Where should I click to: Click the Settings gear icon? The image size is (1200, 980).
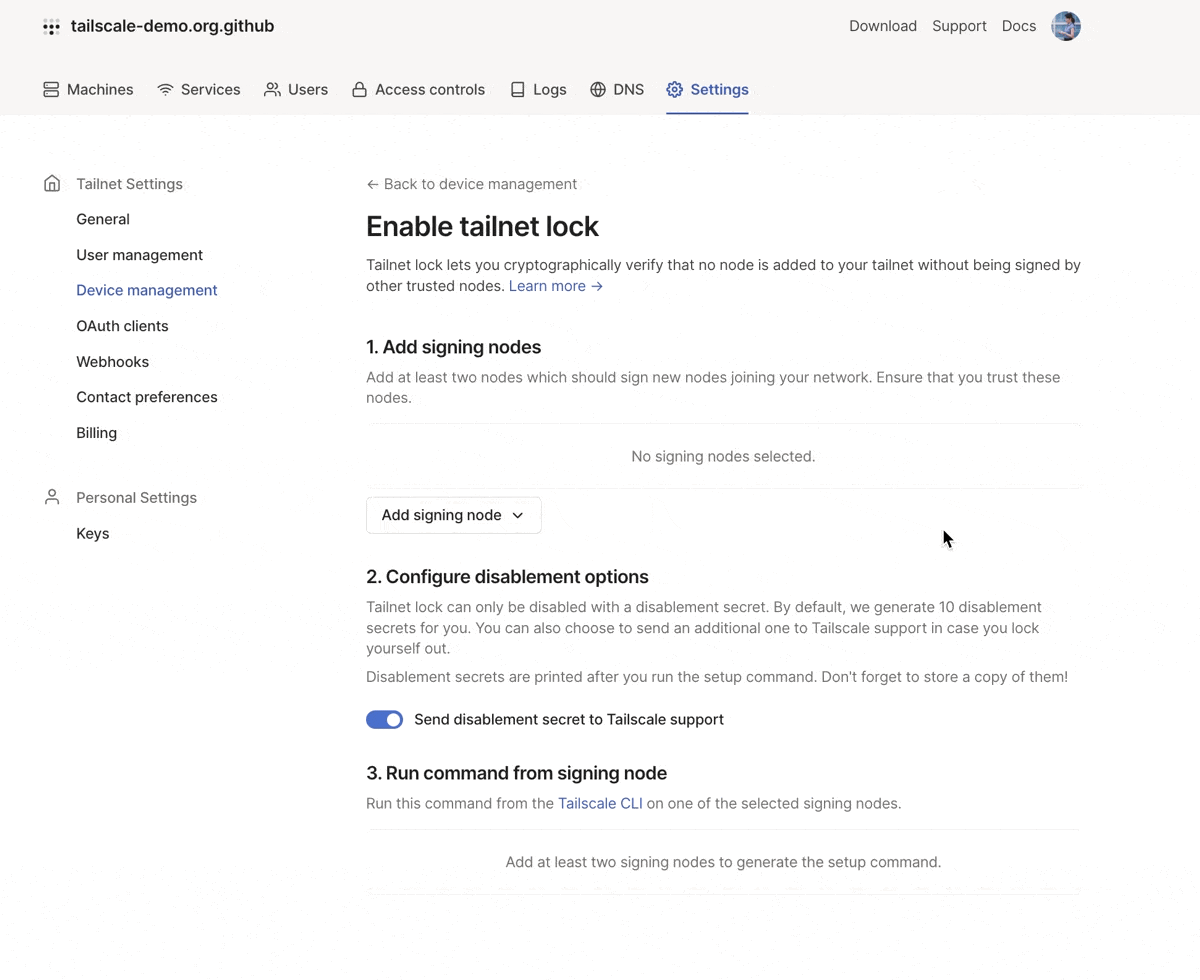click(x=675, y=90)
